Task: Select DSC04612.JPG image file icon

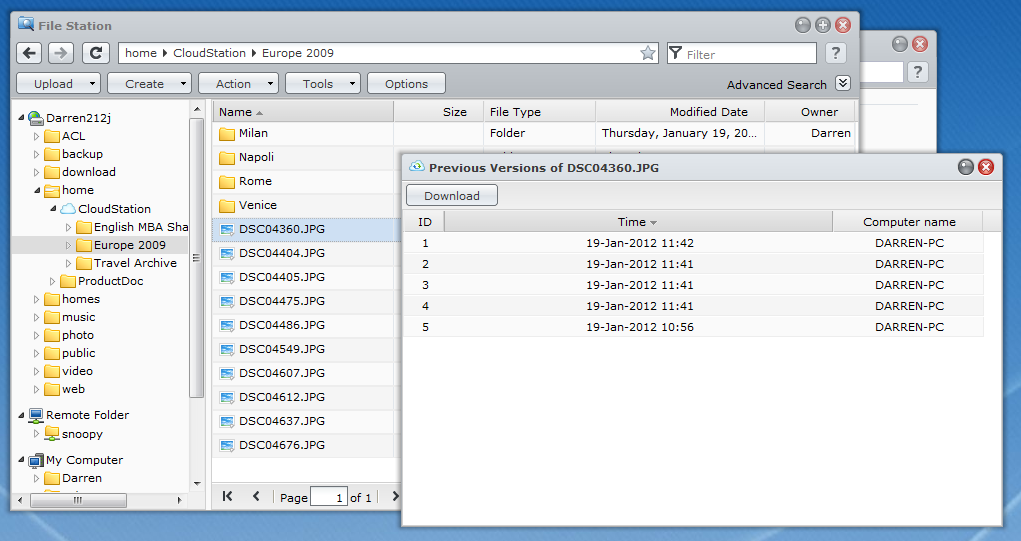Action: coord(227,397)
